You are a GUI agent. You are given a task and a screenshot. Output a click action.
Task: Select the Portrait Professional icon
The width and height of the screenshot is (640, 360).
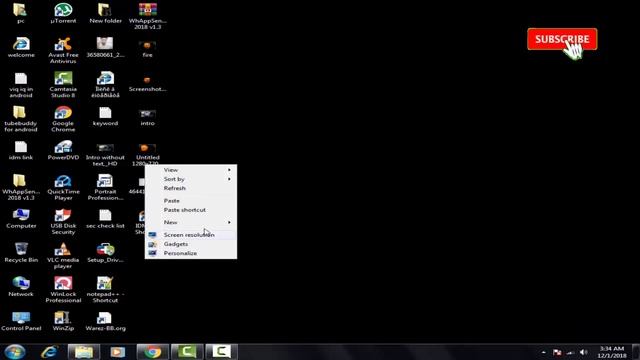[x=105, y=187]
